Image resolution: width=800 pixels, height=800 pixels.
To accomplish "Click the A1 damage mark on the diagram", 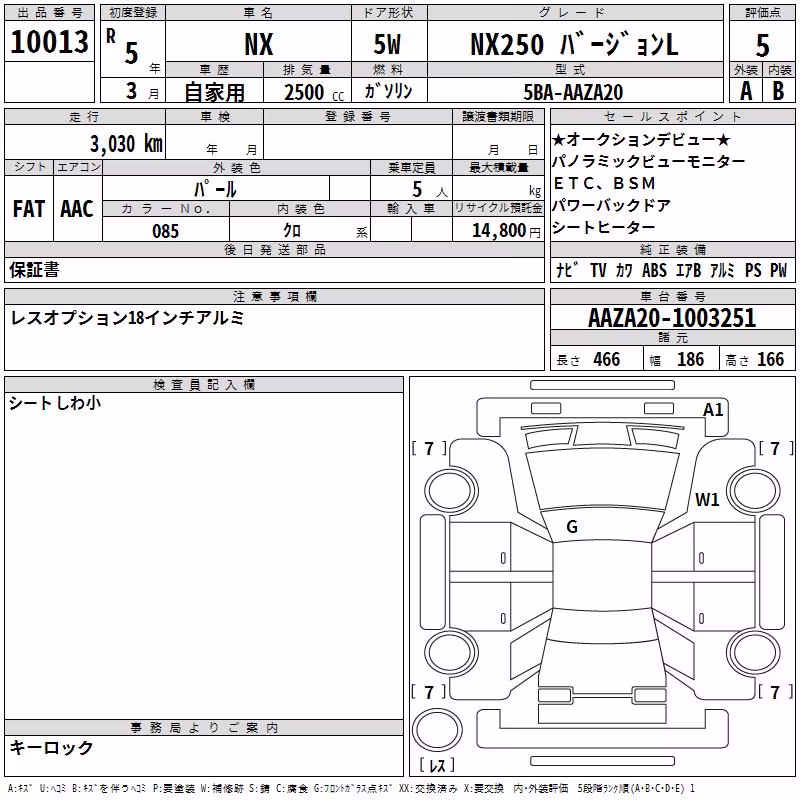I will (x=713, y=410).
